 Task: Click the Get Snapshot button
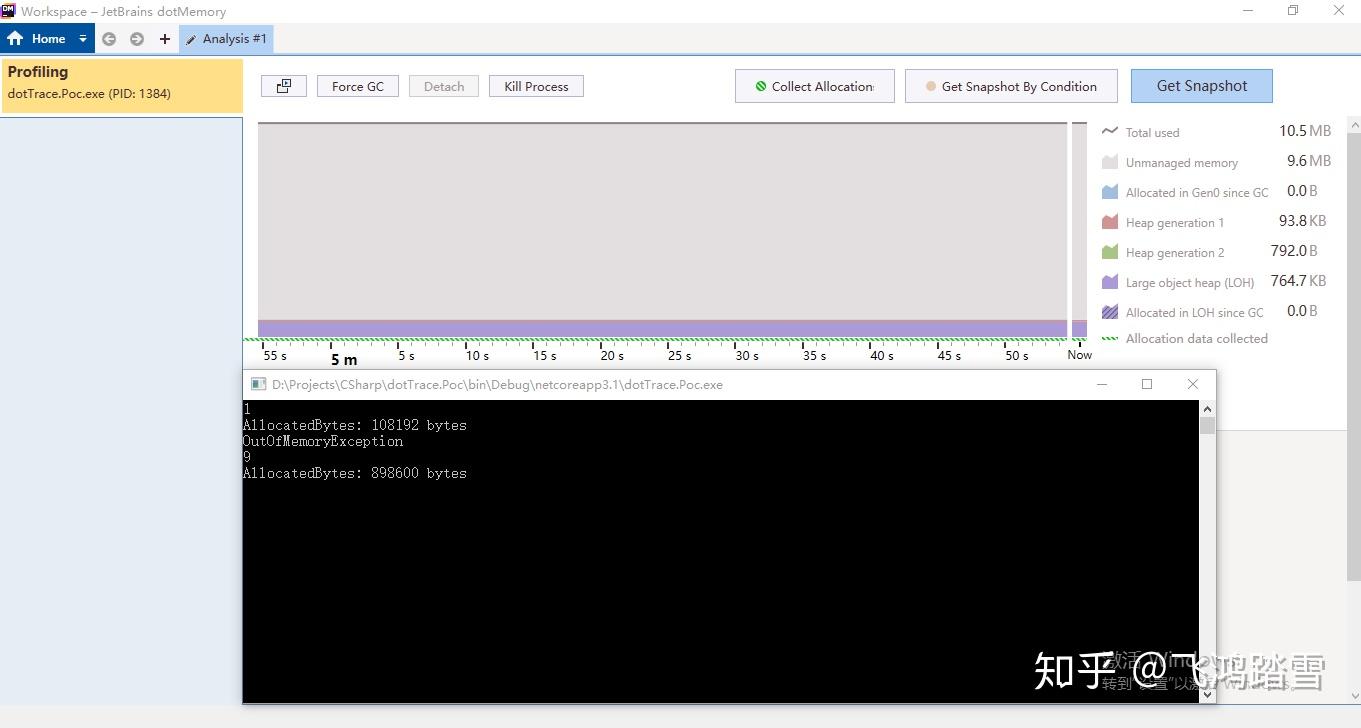(x=1201, y=86)
